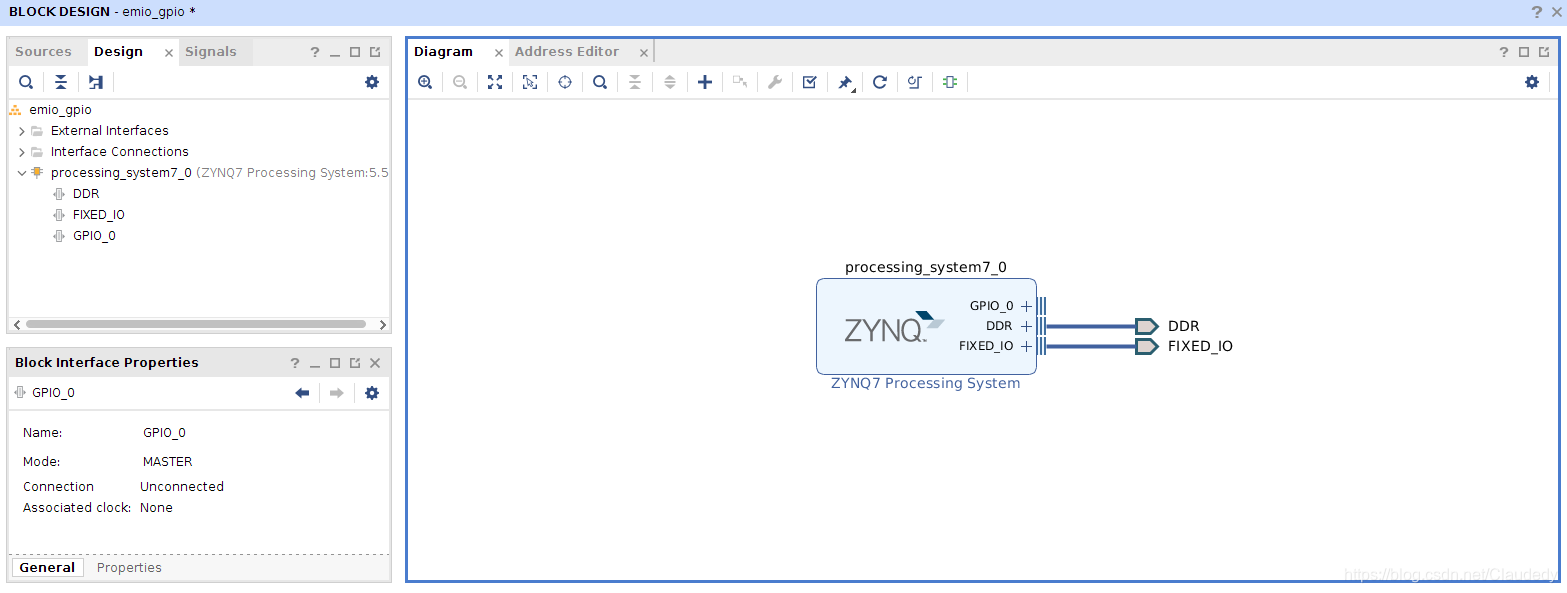Go back in Block Interface Properties
1567x593 pixels.
(x=302, y=393)
